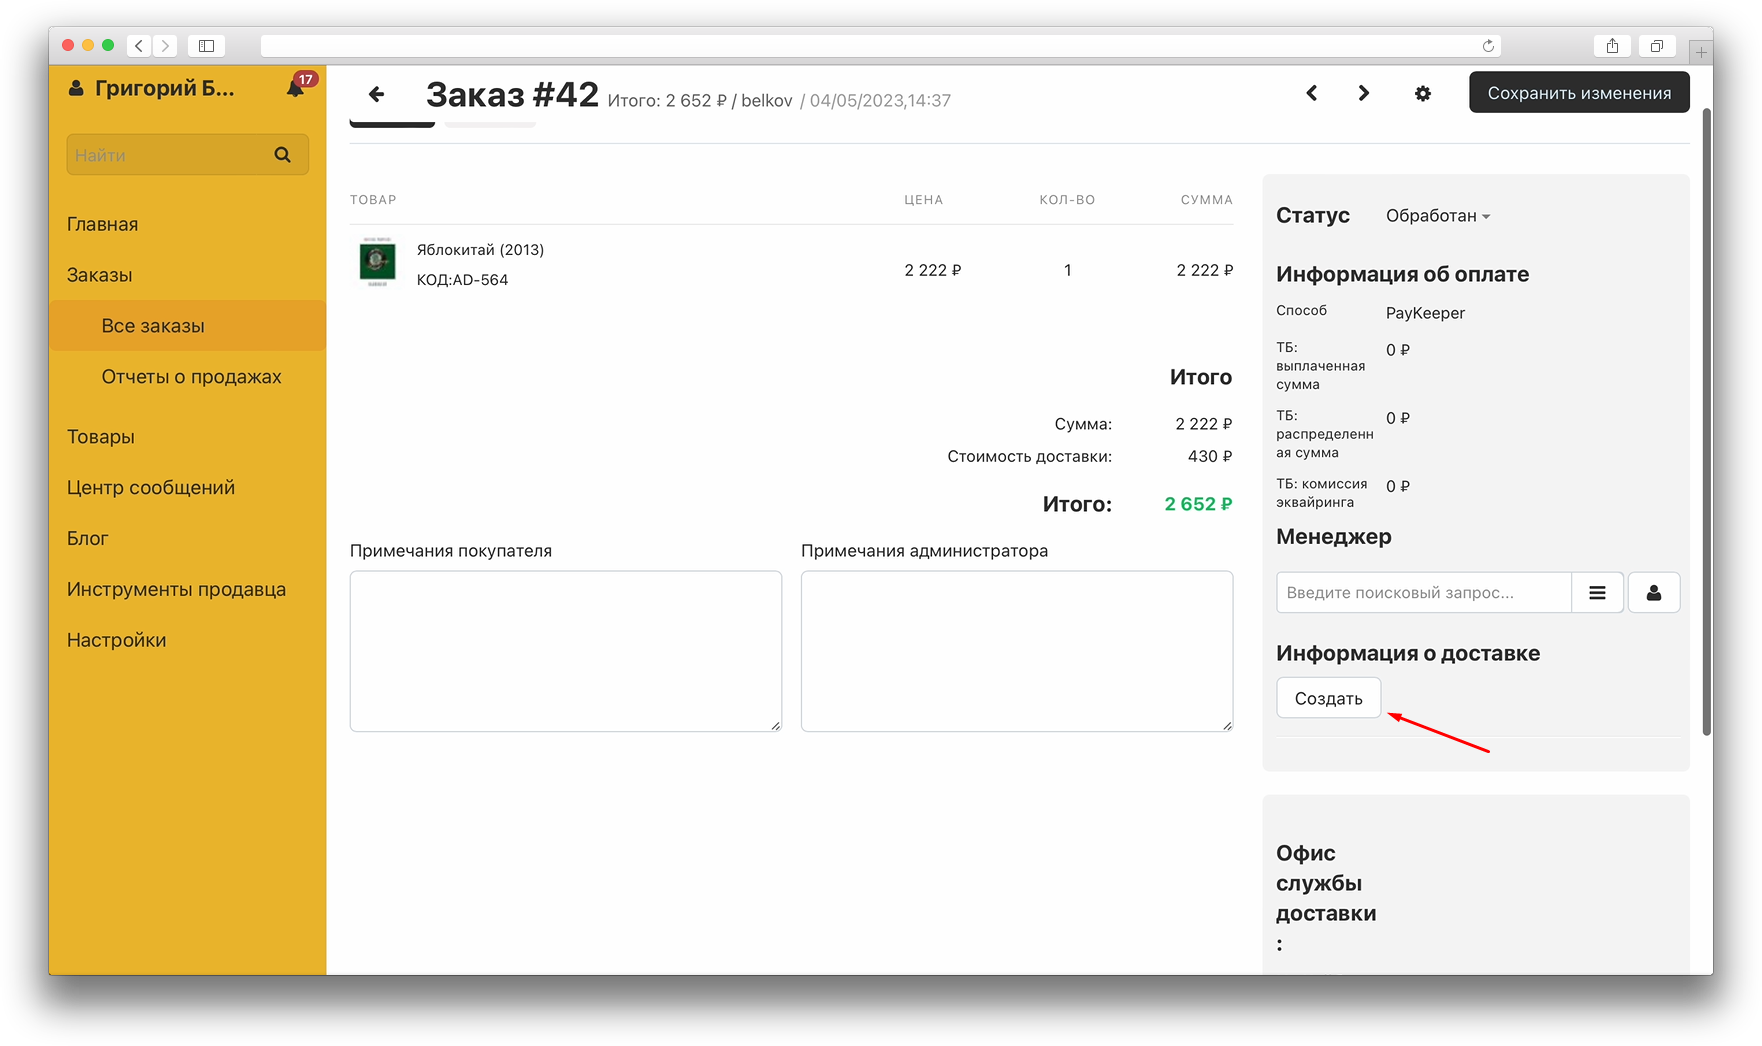Click the Создать delivery button

tap(1328, 698)
